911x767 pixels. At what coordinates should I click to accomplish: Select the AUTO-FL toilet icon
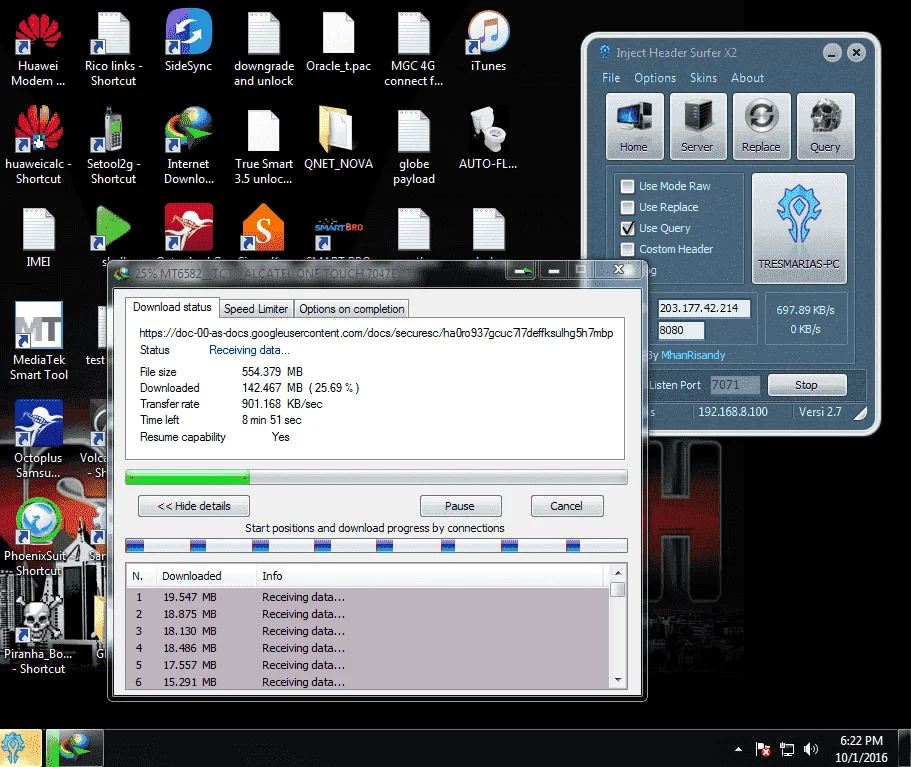[488, 138]
